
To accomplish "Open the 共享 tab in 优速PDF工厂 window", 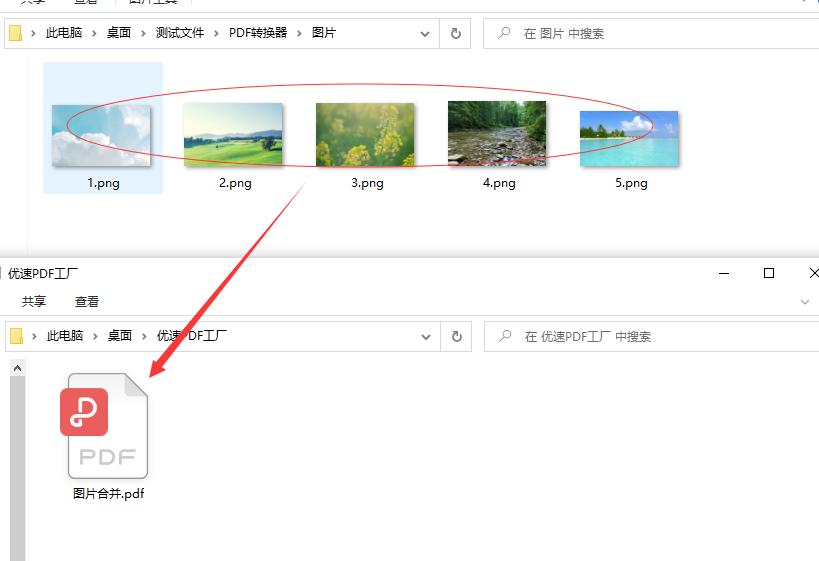I will point(34,301).
